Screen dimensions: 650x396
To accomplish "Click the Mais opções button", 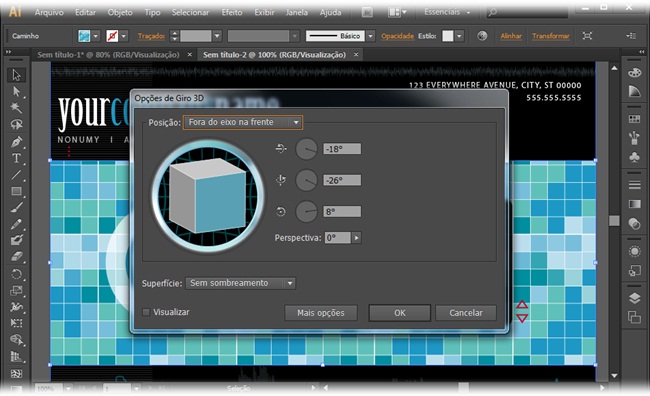I will click(x=321, y=313).
